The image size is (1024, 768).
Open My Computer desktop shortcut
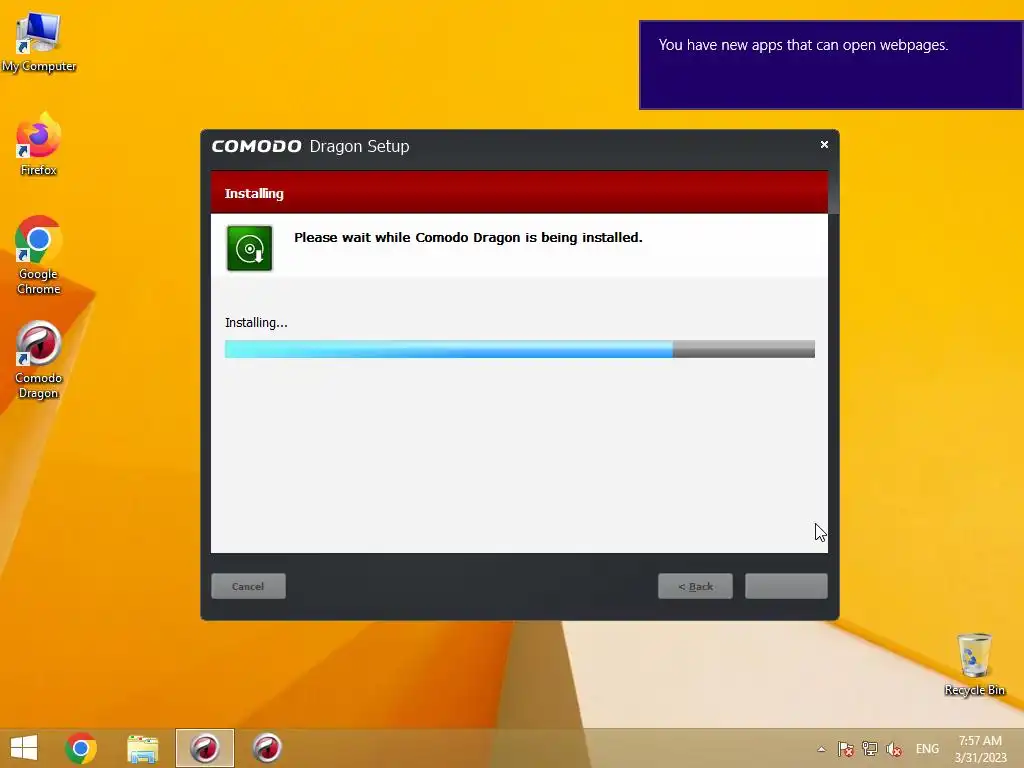pos(39,40)
